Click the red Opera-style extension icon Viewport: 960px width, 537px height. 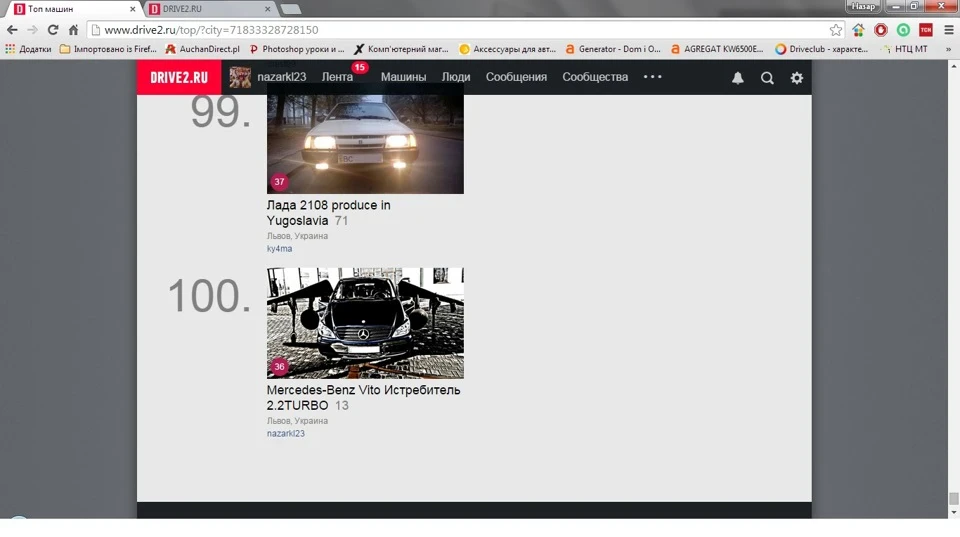(880, 30)
